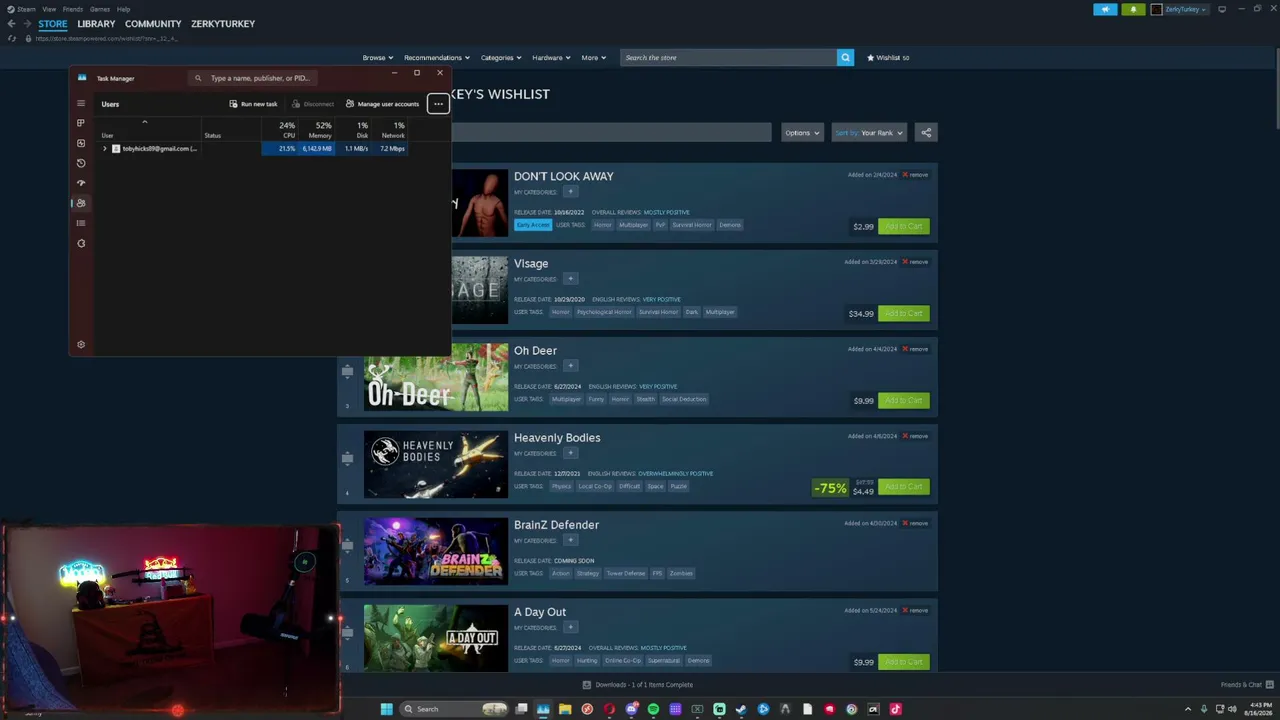1280x720 pixels.
Task: Open the Windows Start menu
Action: tap(386, 710)
